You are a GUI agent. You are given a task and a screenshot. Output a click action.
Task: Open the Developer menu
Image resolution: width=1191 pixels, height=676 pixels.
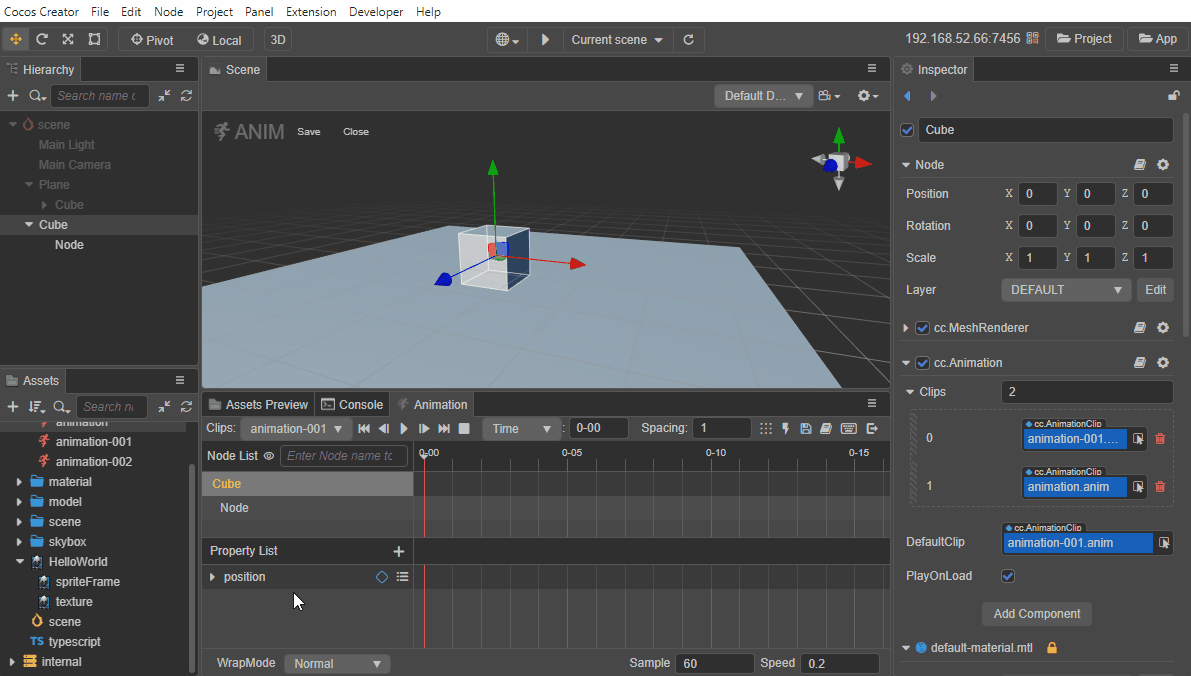click(x=376, y=11)
